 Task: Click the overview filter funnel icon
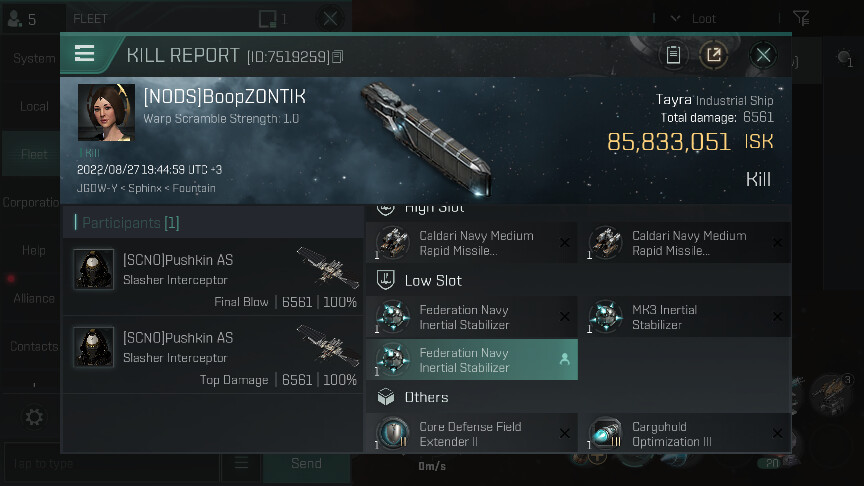coord(801,18)
